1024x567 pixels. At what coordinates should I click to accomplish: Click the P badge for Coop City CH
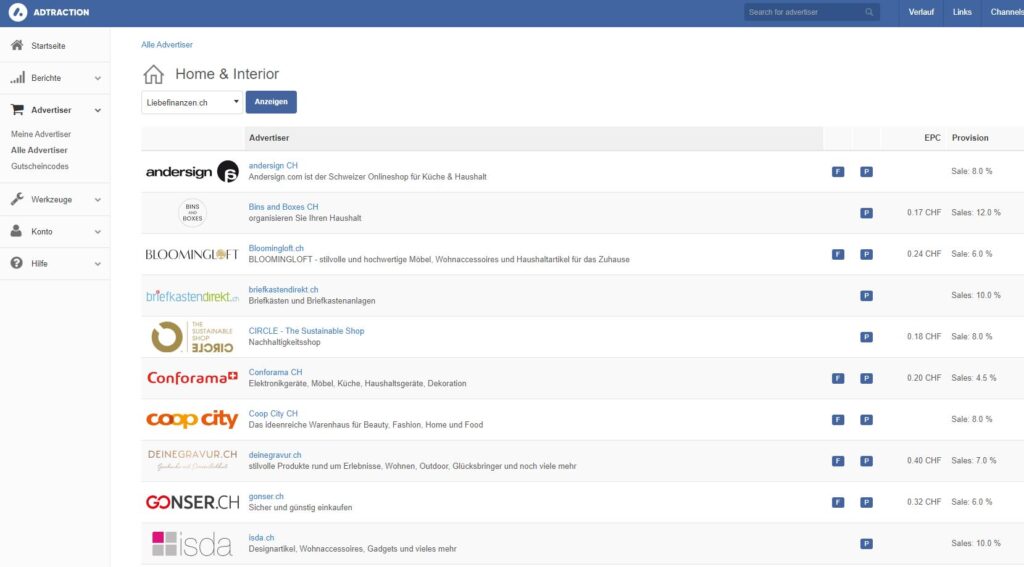866,419
